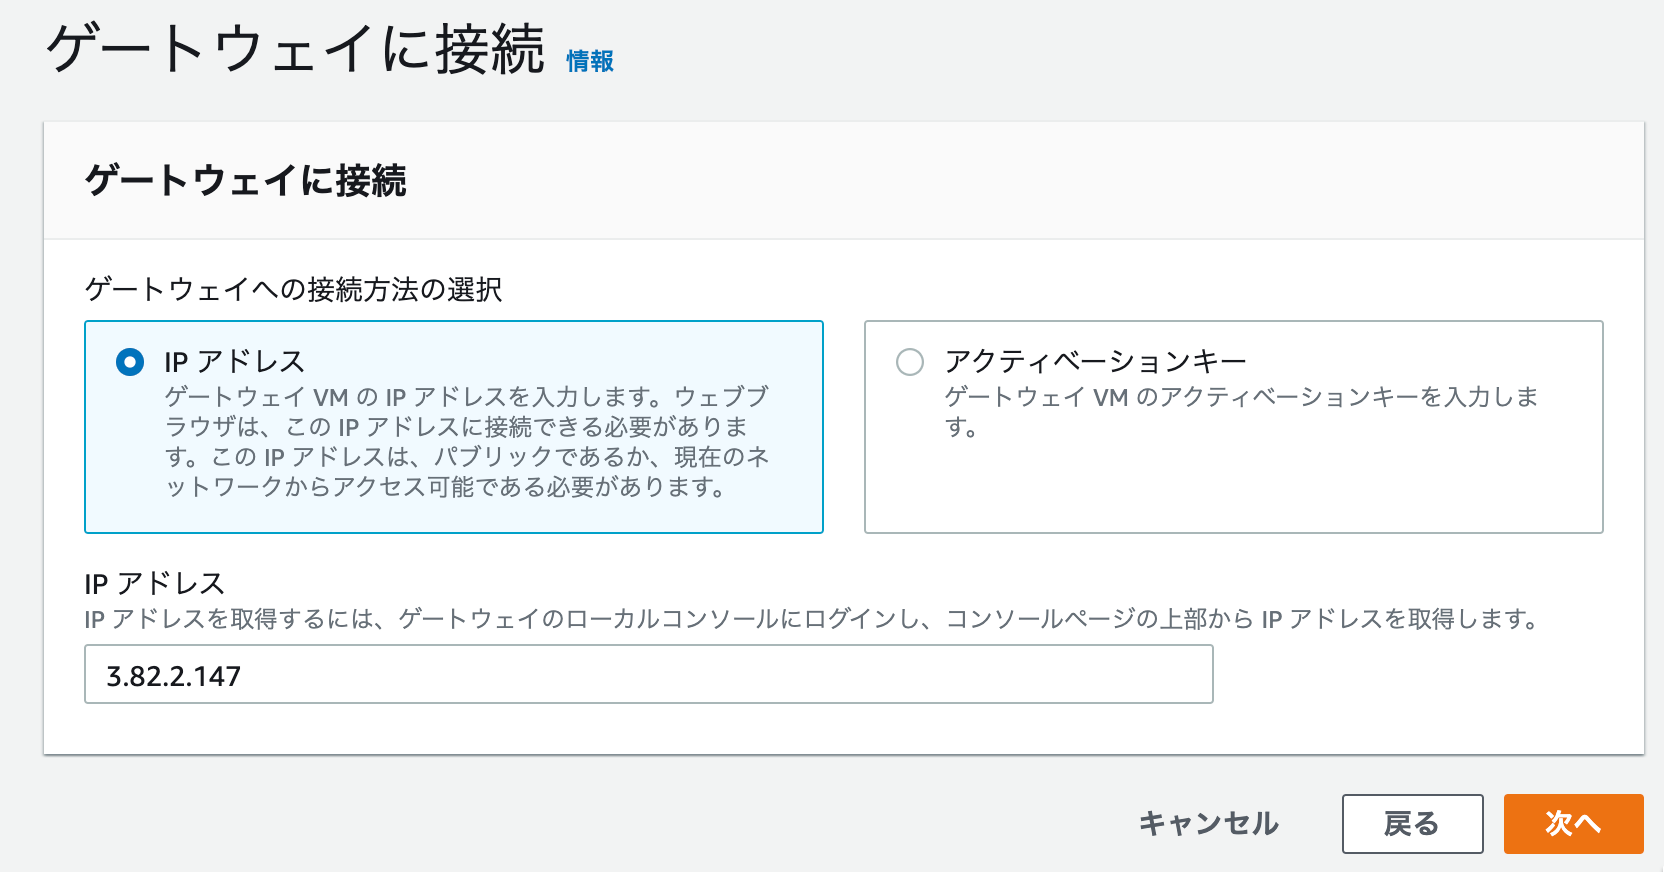Select the アクティベーションキー radio button
1664x872 pixels.
[910, 361]
